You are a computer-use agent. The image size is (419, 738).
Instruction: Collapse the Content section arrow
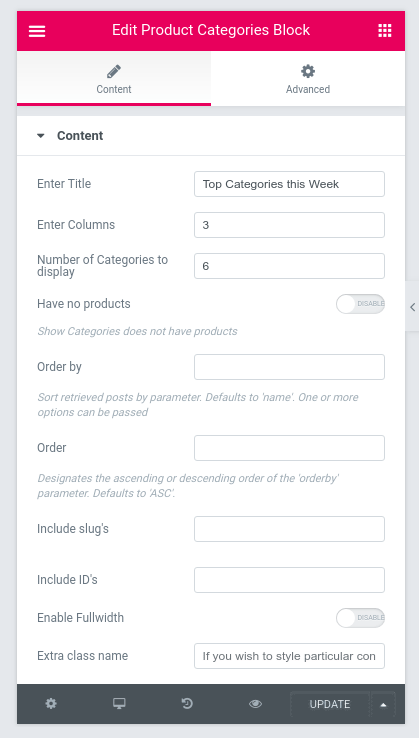click(40, 136)
